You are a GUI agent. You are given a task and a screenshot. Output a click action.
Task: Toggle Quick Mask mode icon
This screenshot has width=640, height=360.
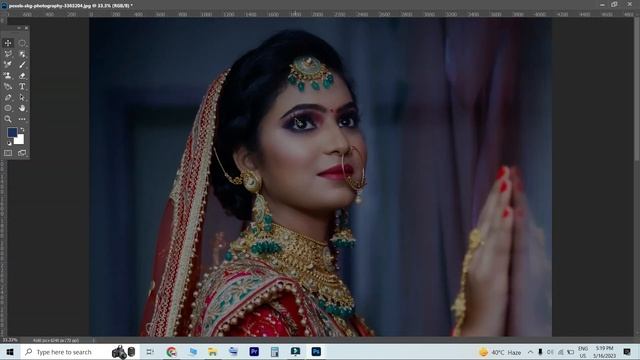click(8, 153)
